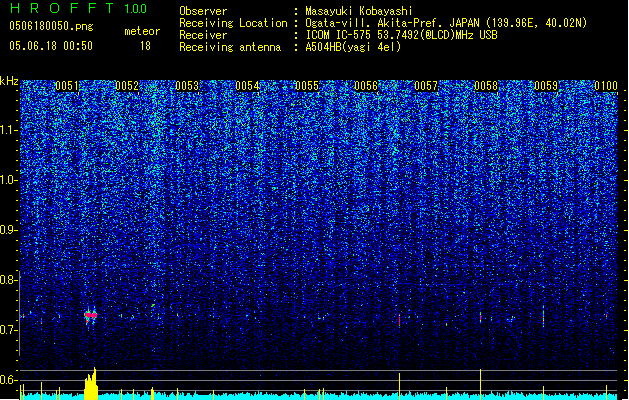Click the 0051 time marker
The height and width of the screenshot is (400, 629).
click(67, 86)
